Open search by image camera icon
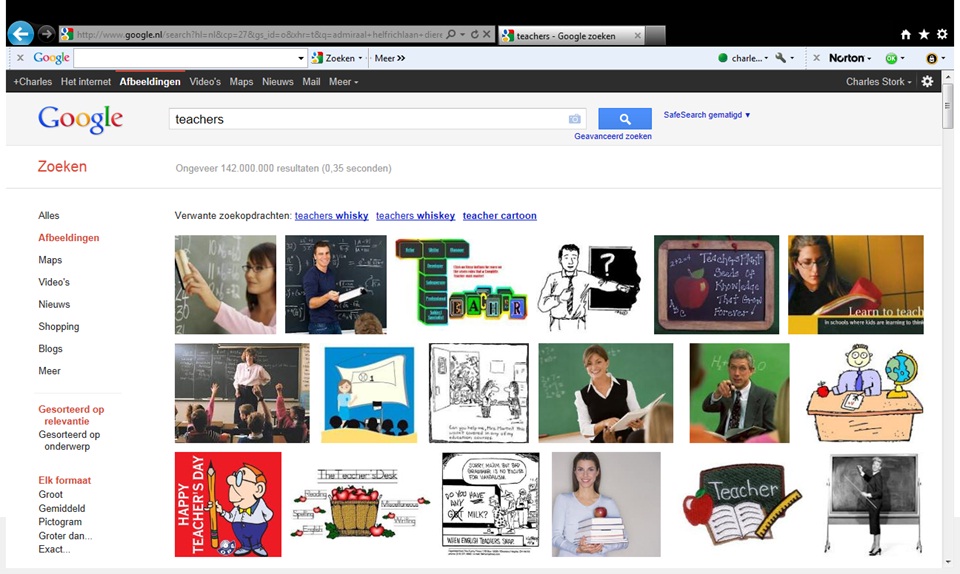The height and width of the screenshot is (574, 960). coord(574,119)
